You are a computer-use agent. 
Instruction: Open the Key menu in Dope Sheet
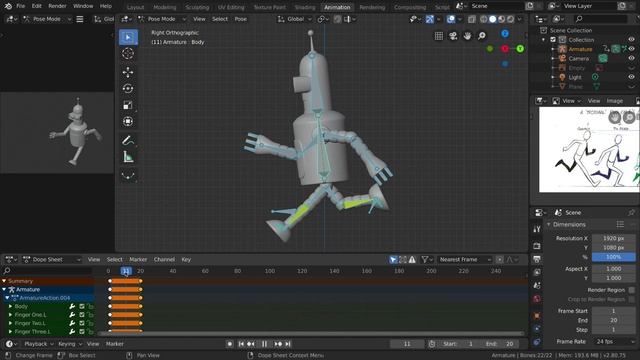click(186, 260)
